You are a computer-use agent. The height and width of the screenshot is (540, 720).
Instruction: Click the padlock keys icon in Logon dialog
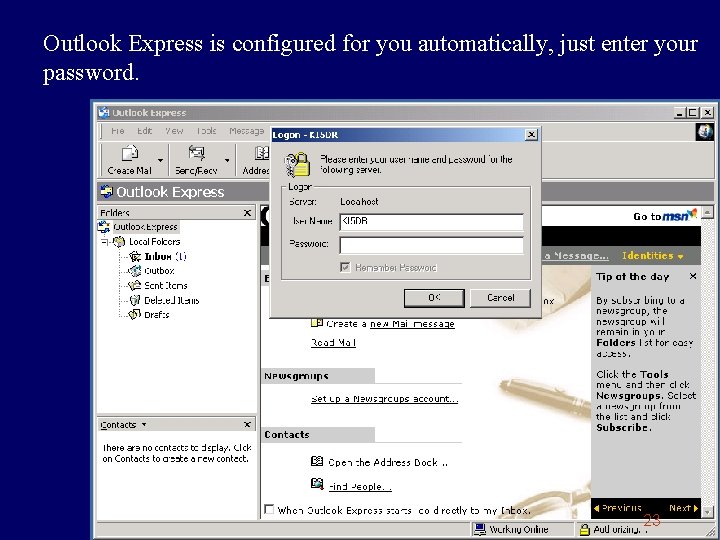click(298, 164)
